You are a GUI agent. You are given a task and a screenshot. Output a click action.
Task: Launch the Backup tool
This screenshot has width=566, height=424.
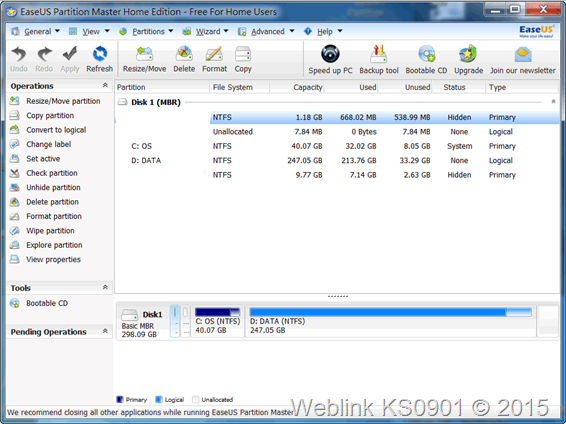tap(379, 60)
